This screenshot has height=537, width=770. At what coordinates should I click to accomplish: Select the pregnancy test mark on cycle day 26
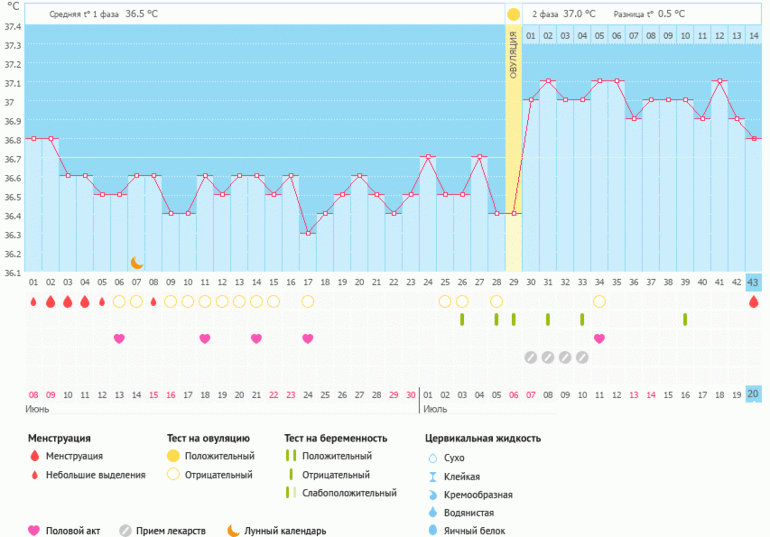pyautogui.click(x=462, y=319)
